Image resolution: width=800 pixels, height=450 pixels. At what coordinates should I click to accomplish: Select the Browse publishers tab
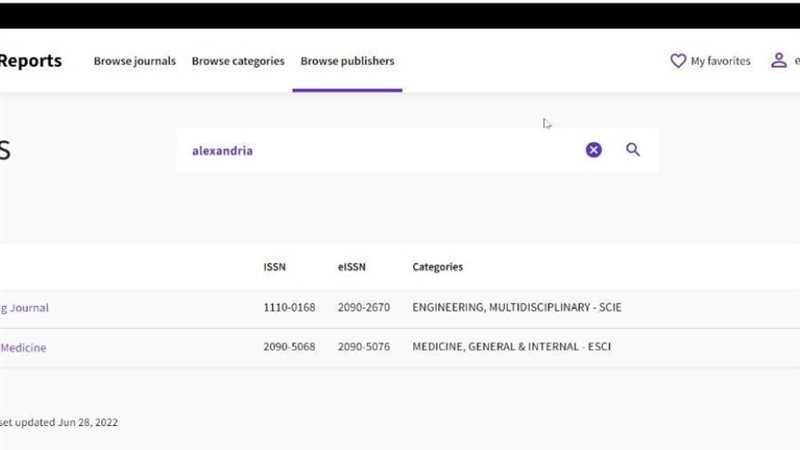click(347, 61)
